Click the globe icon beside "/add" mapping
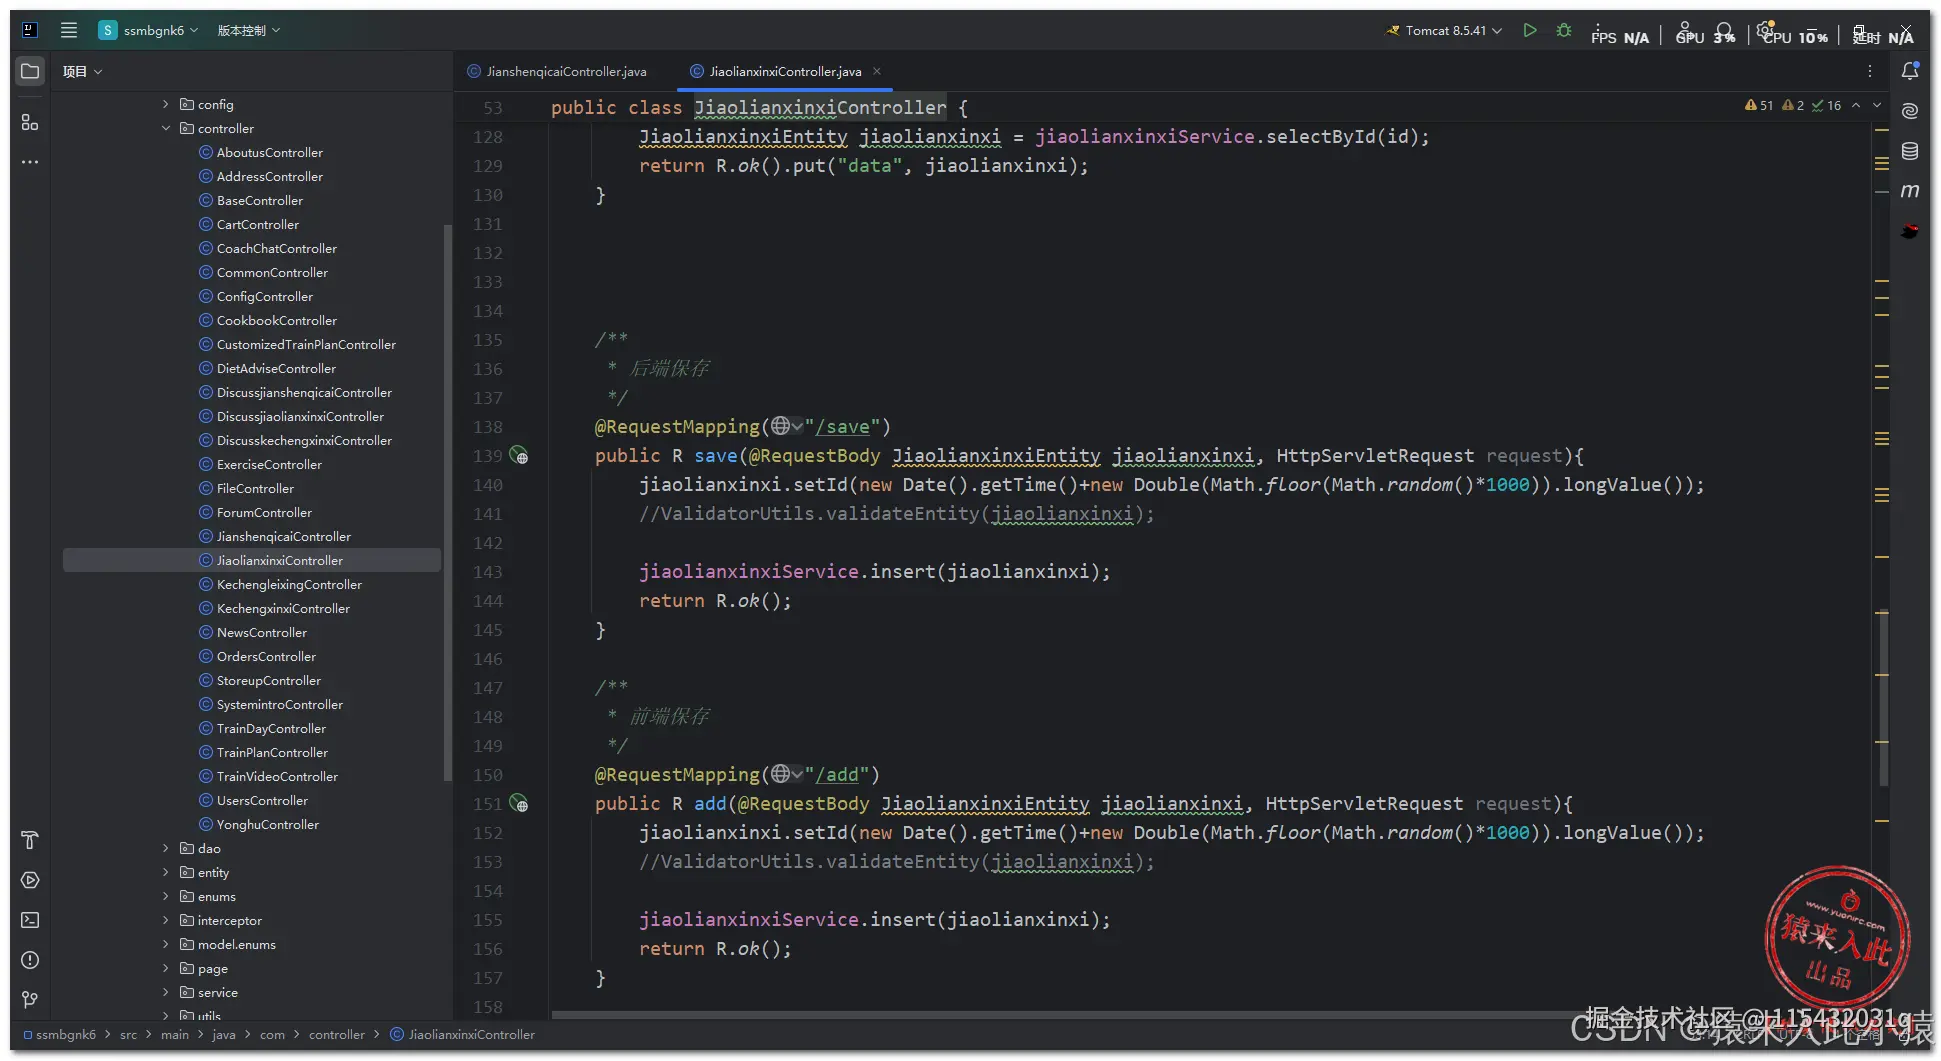Image resolution: width=1941 pixels, height=1061 pixels. [781, 775]
